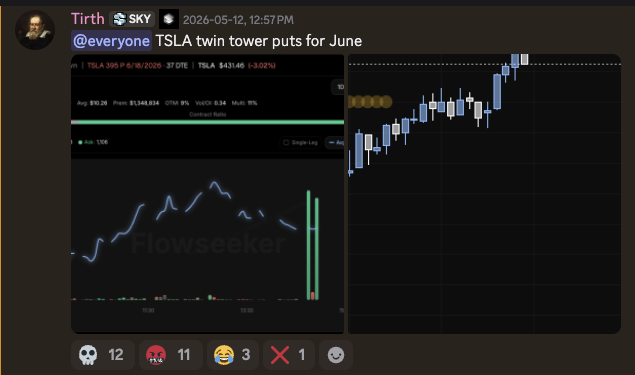Open Tirth's profile avatar
Screen dimensions: 635x375
click(35, 30)
